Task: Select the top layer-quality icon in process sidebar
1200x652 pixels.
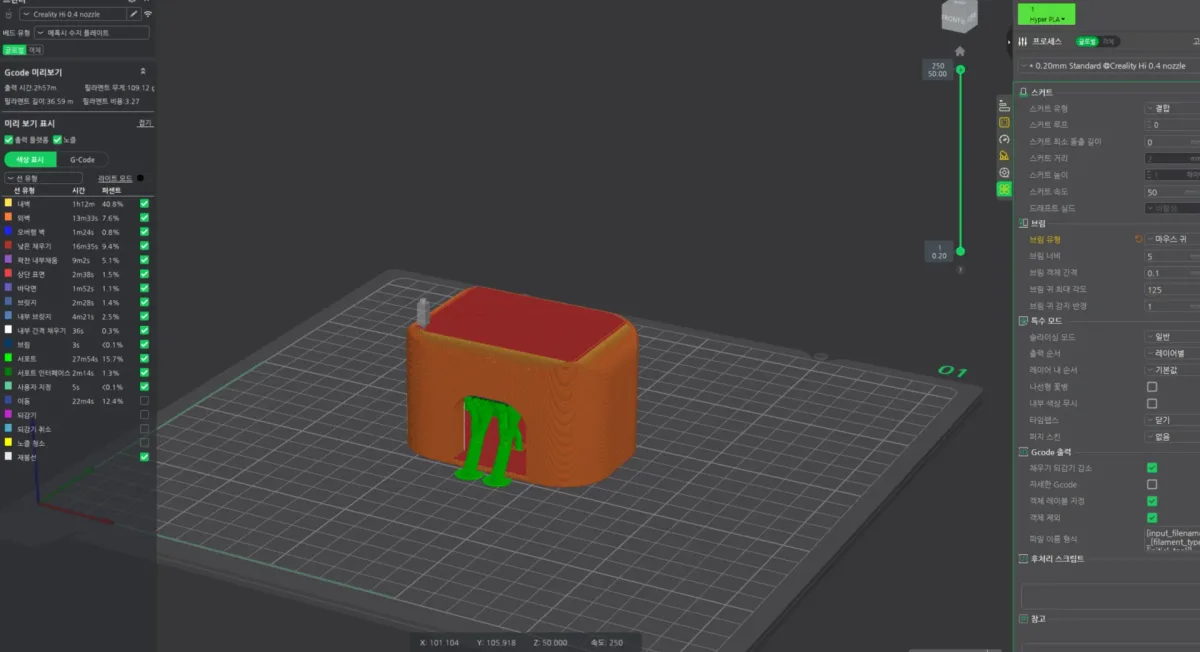Action: tap(1004, 106)
